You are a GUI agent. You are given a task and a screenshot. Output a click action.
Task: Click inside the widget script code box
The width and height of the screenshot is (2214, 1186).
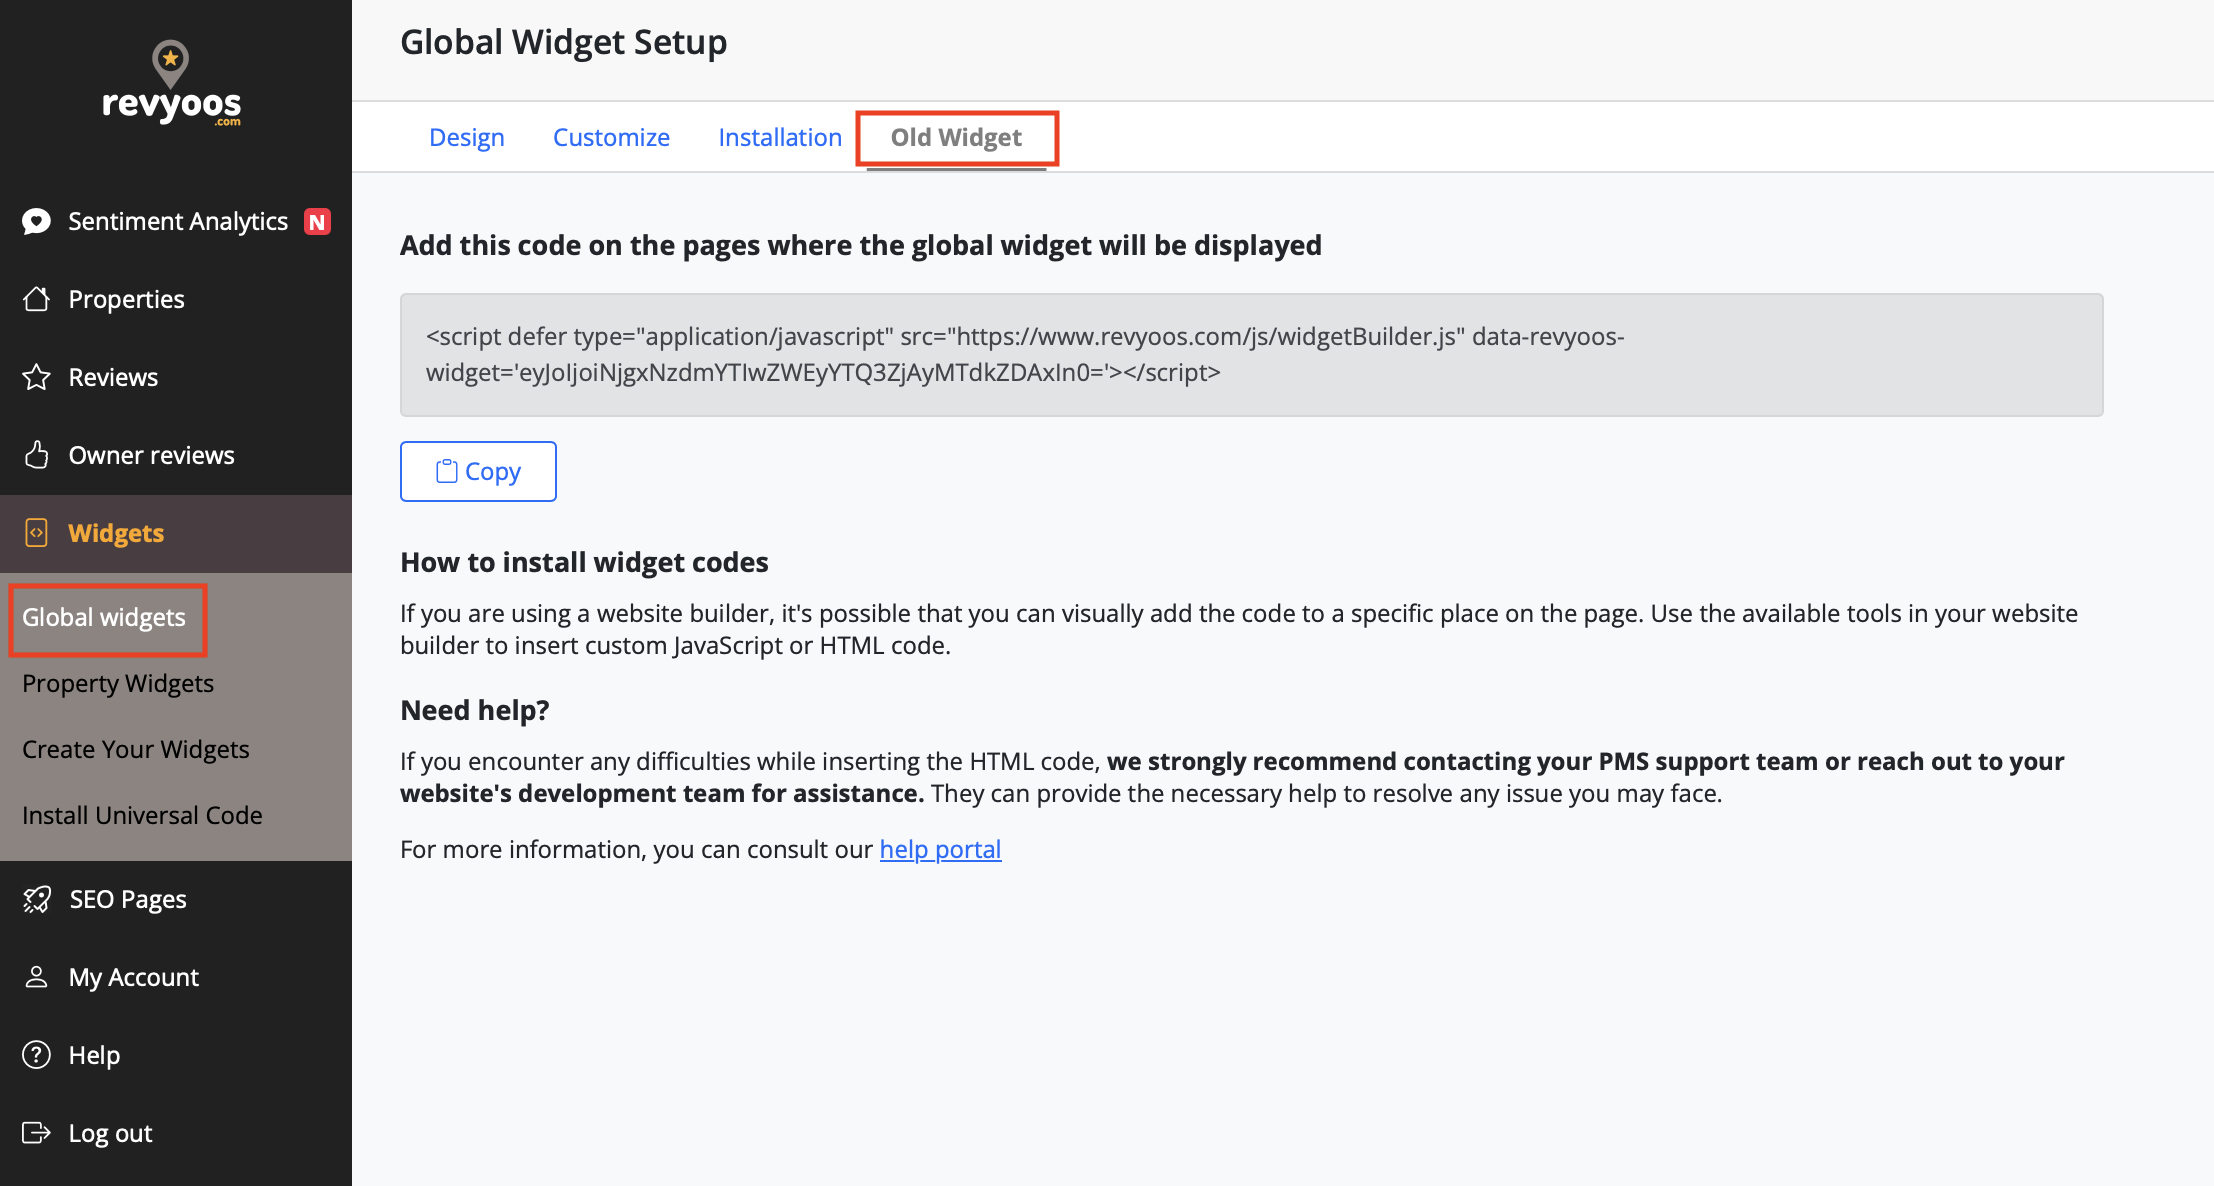(1250, 355)
